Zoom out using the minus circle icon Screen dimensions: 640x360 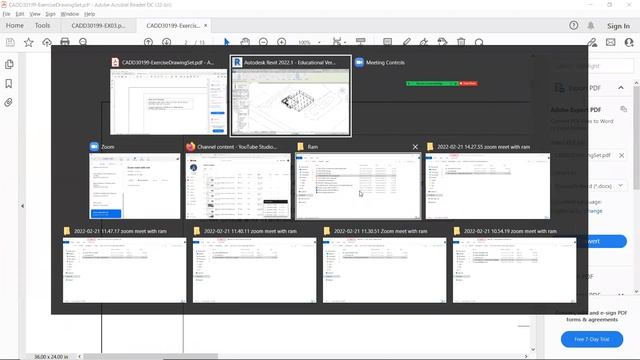point(263,42)
